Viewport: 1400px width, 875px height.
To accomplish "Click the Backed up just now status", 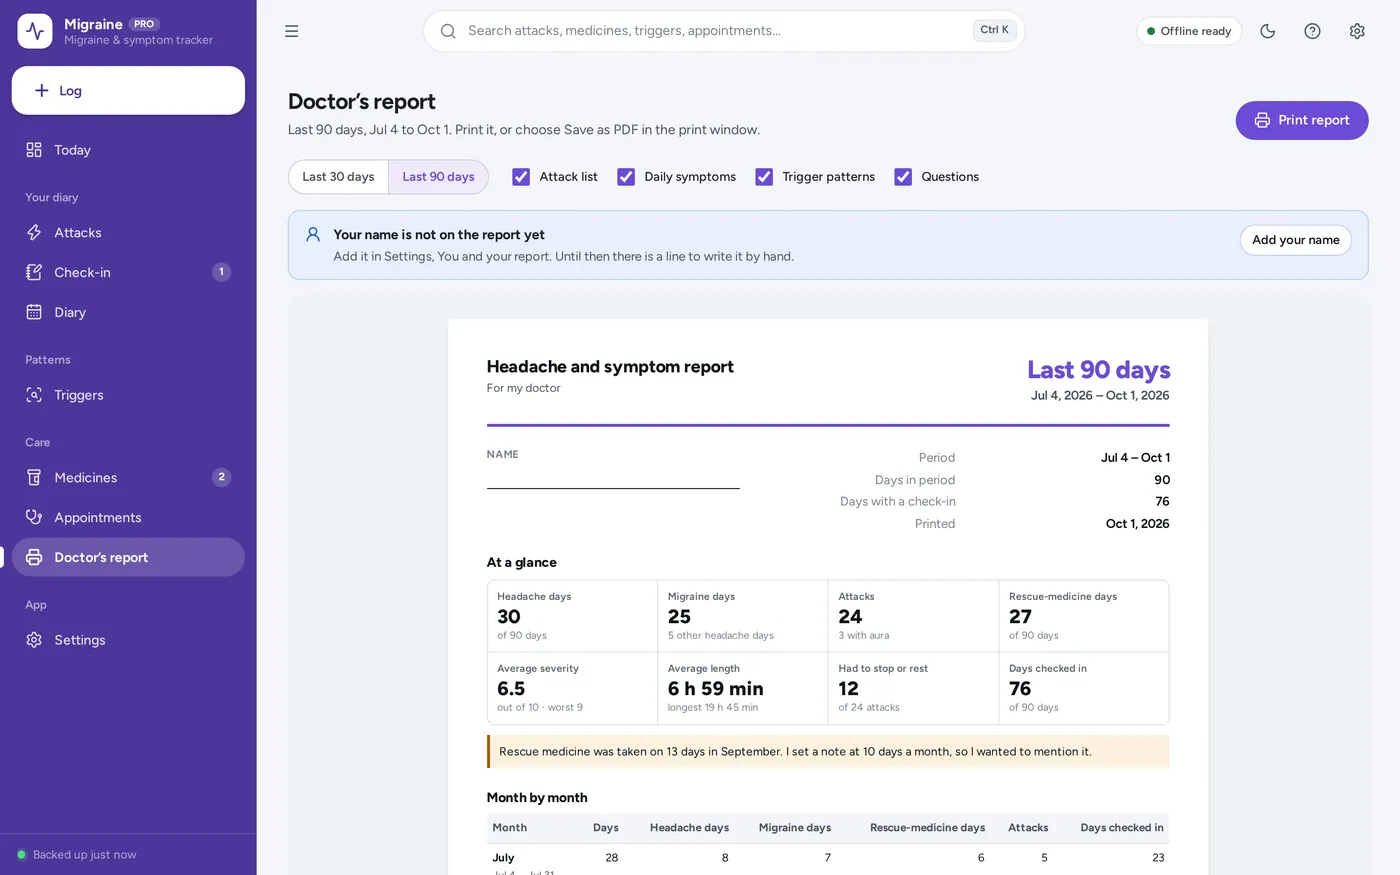I will point(77,855).
